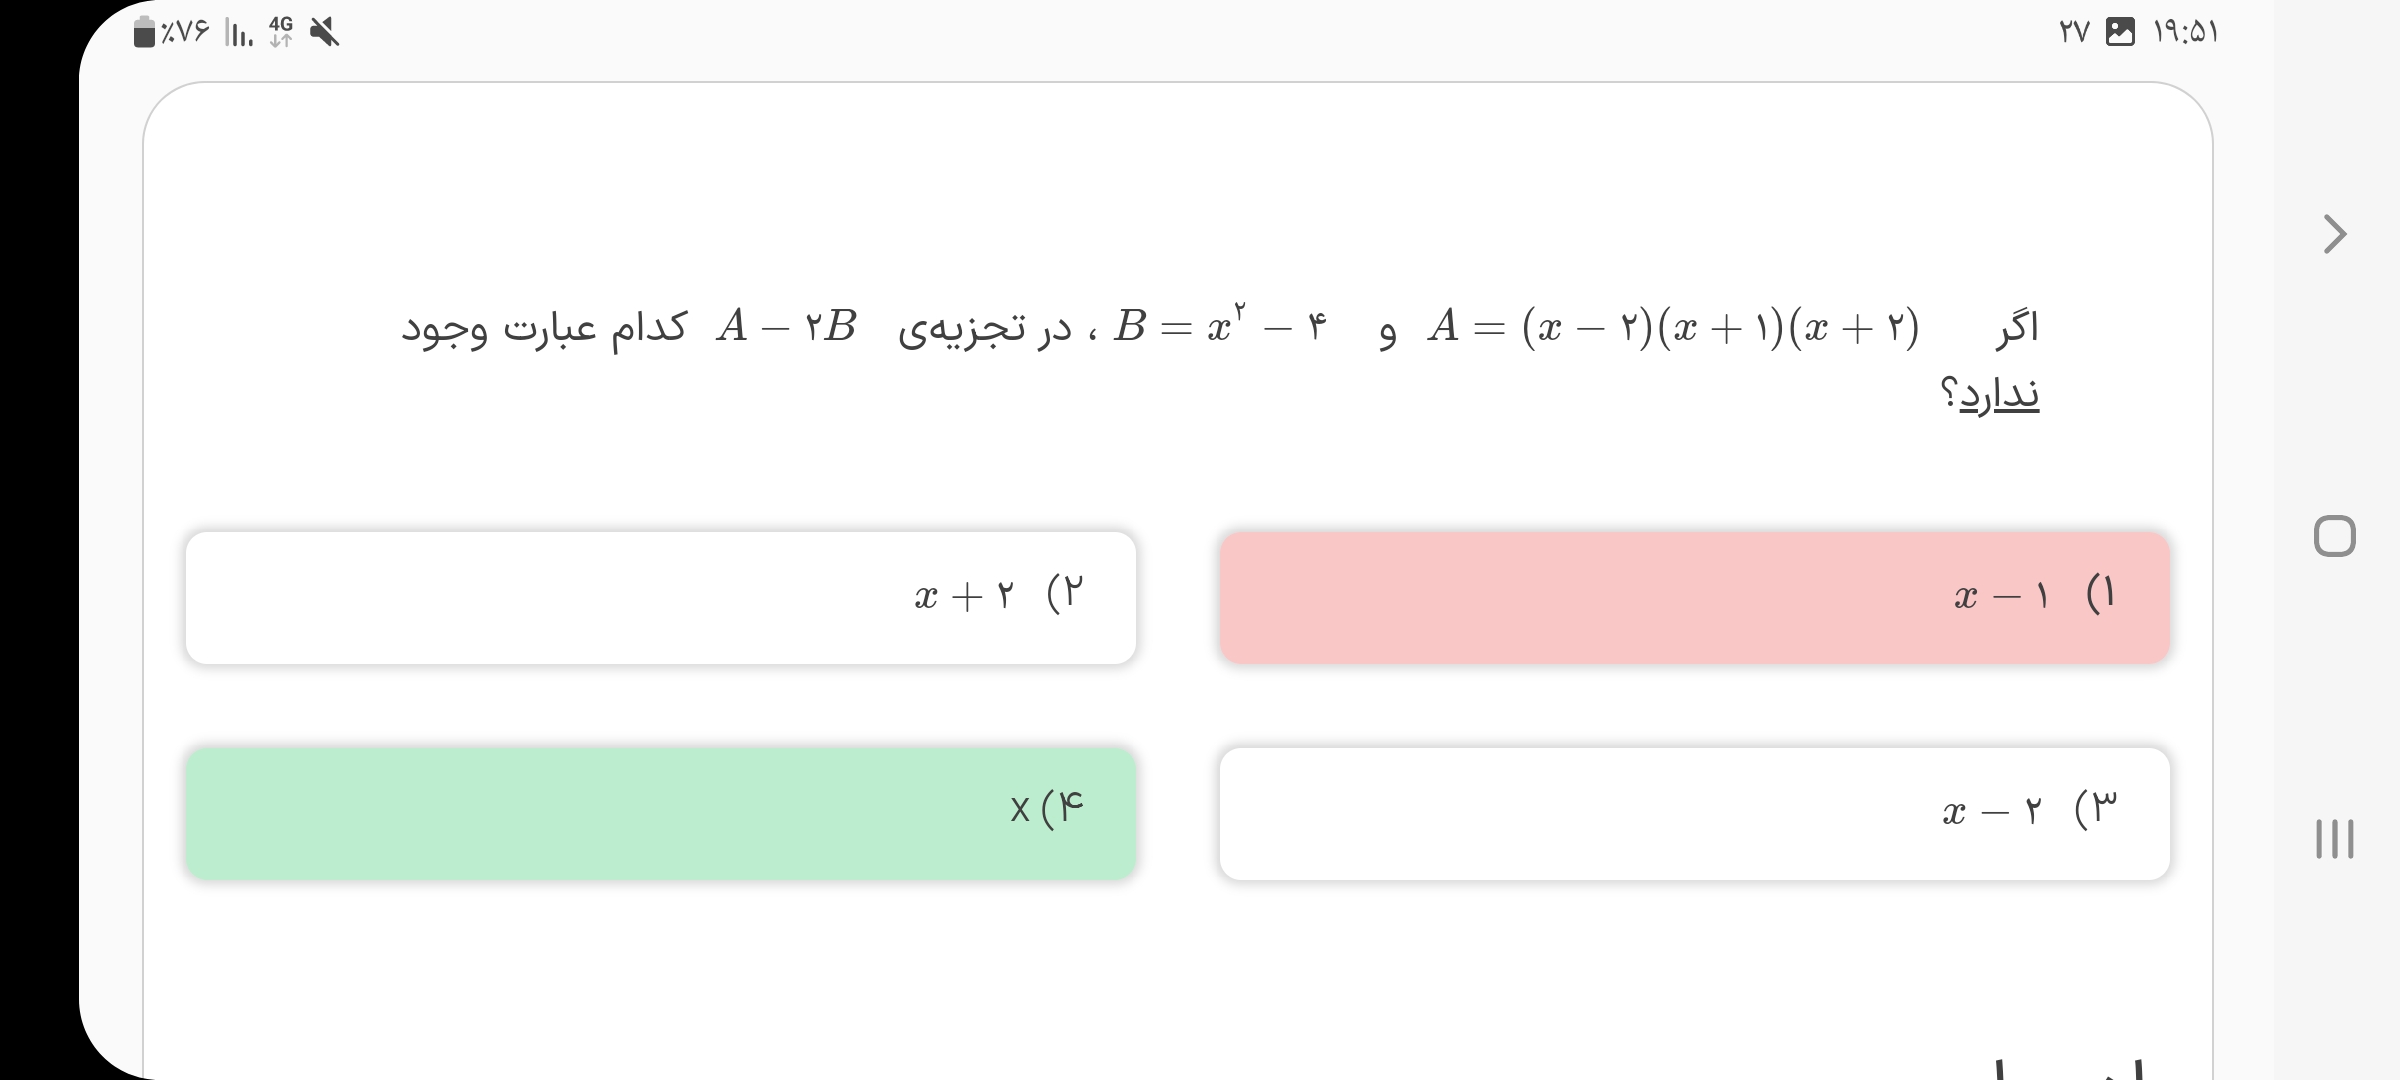Tap the battery icon in status bar

[x=145, y=33]
